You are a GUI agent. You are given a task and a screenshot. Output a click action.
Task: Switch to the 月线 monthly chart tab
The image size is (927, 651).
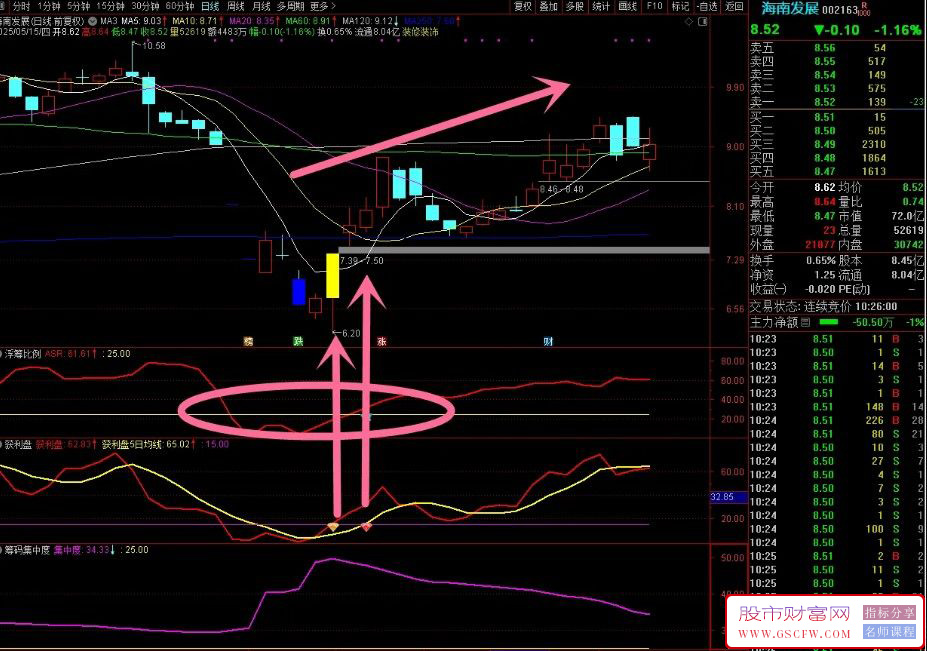[261, 6]
